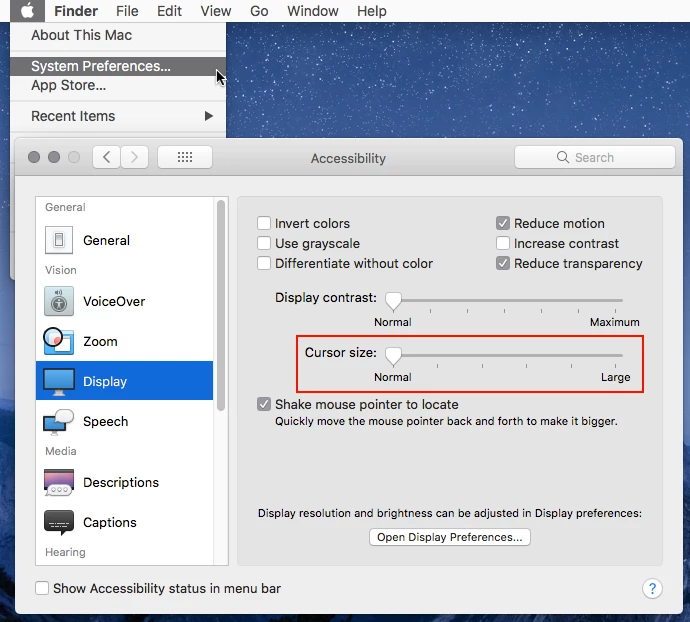Image resolution: width=690 pixels, height=622 pixels.
Task: Enable Increase contrast checkbox
Action: tap(503, 243)
